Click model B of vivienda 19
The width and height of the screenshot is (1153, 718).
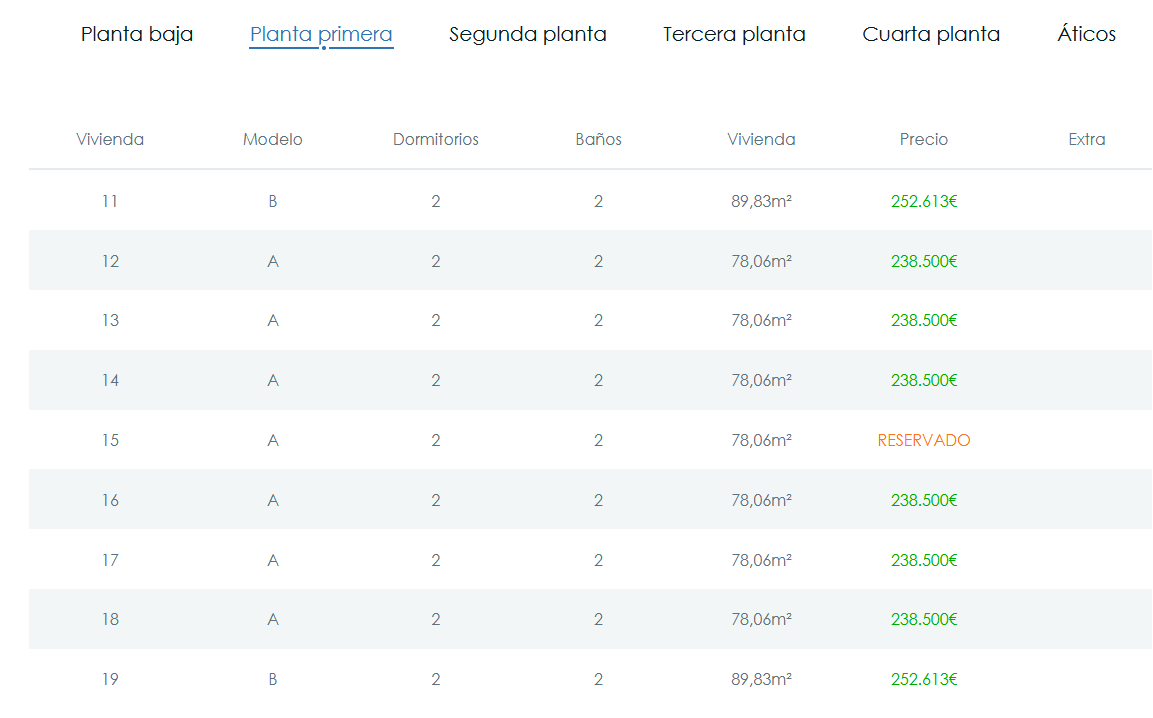pos(273,679)
